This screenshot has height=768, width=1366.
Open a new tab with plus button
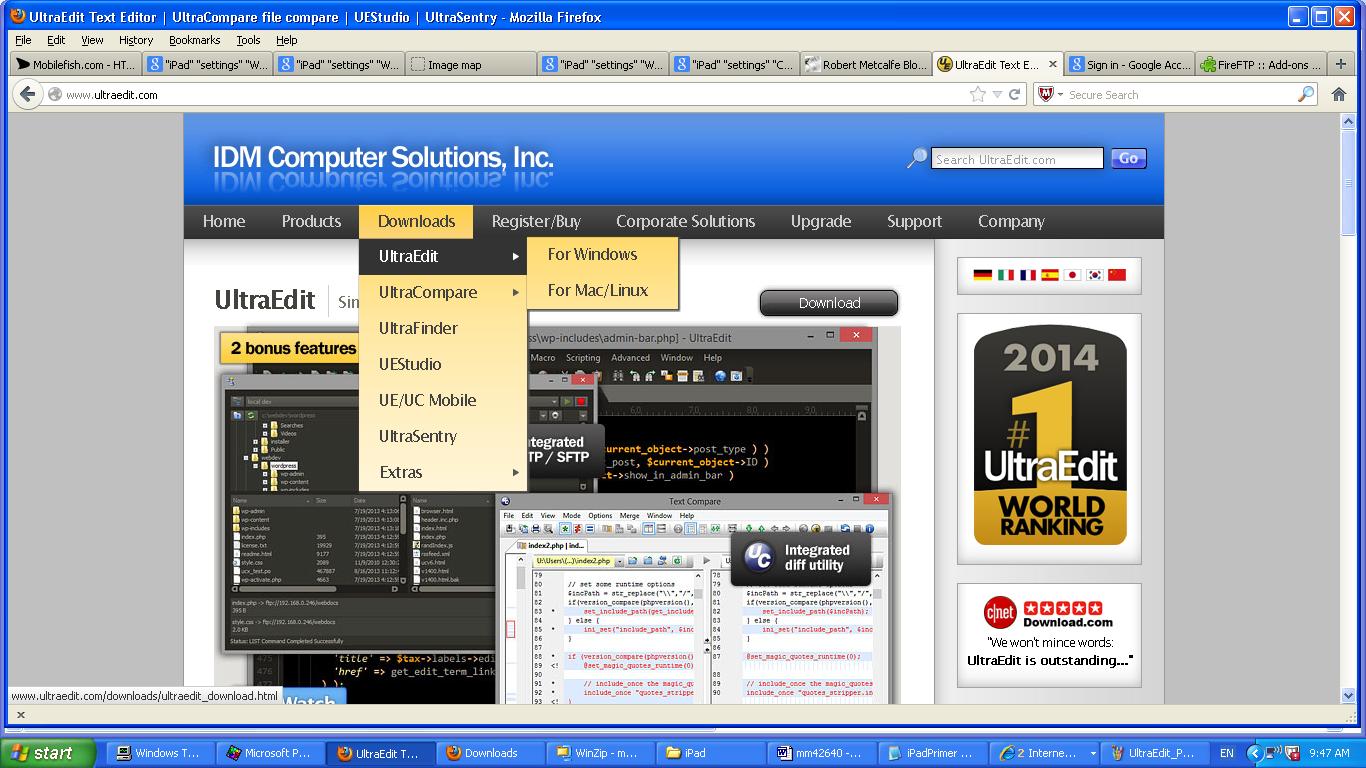coord(1342,64)
